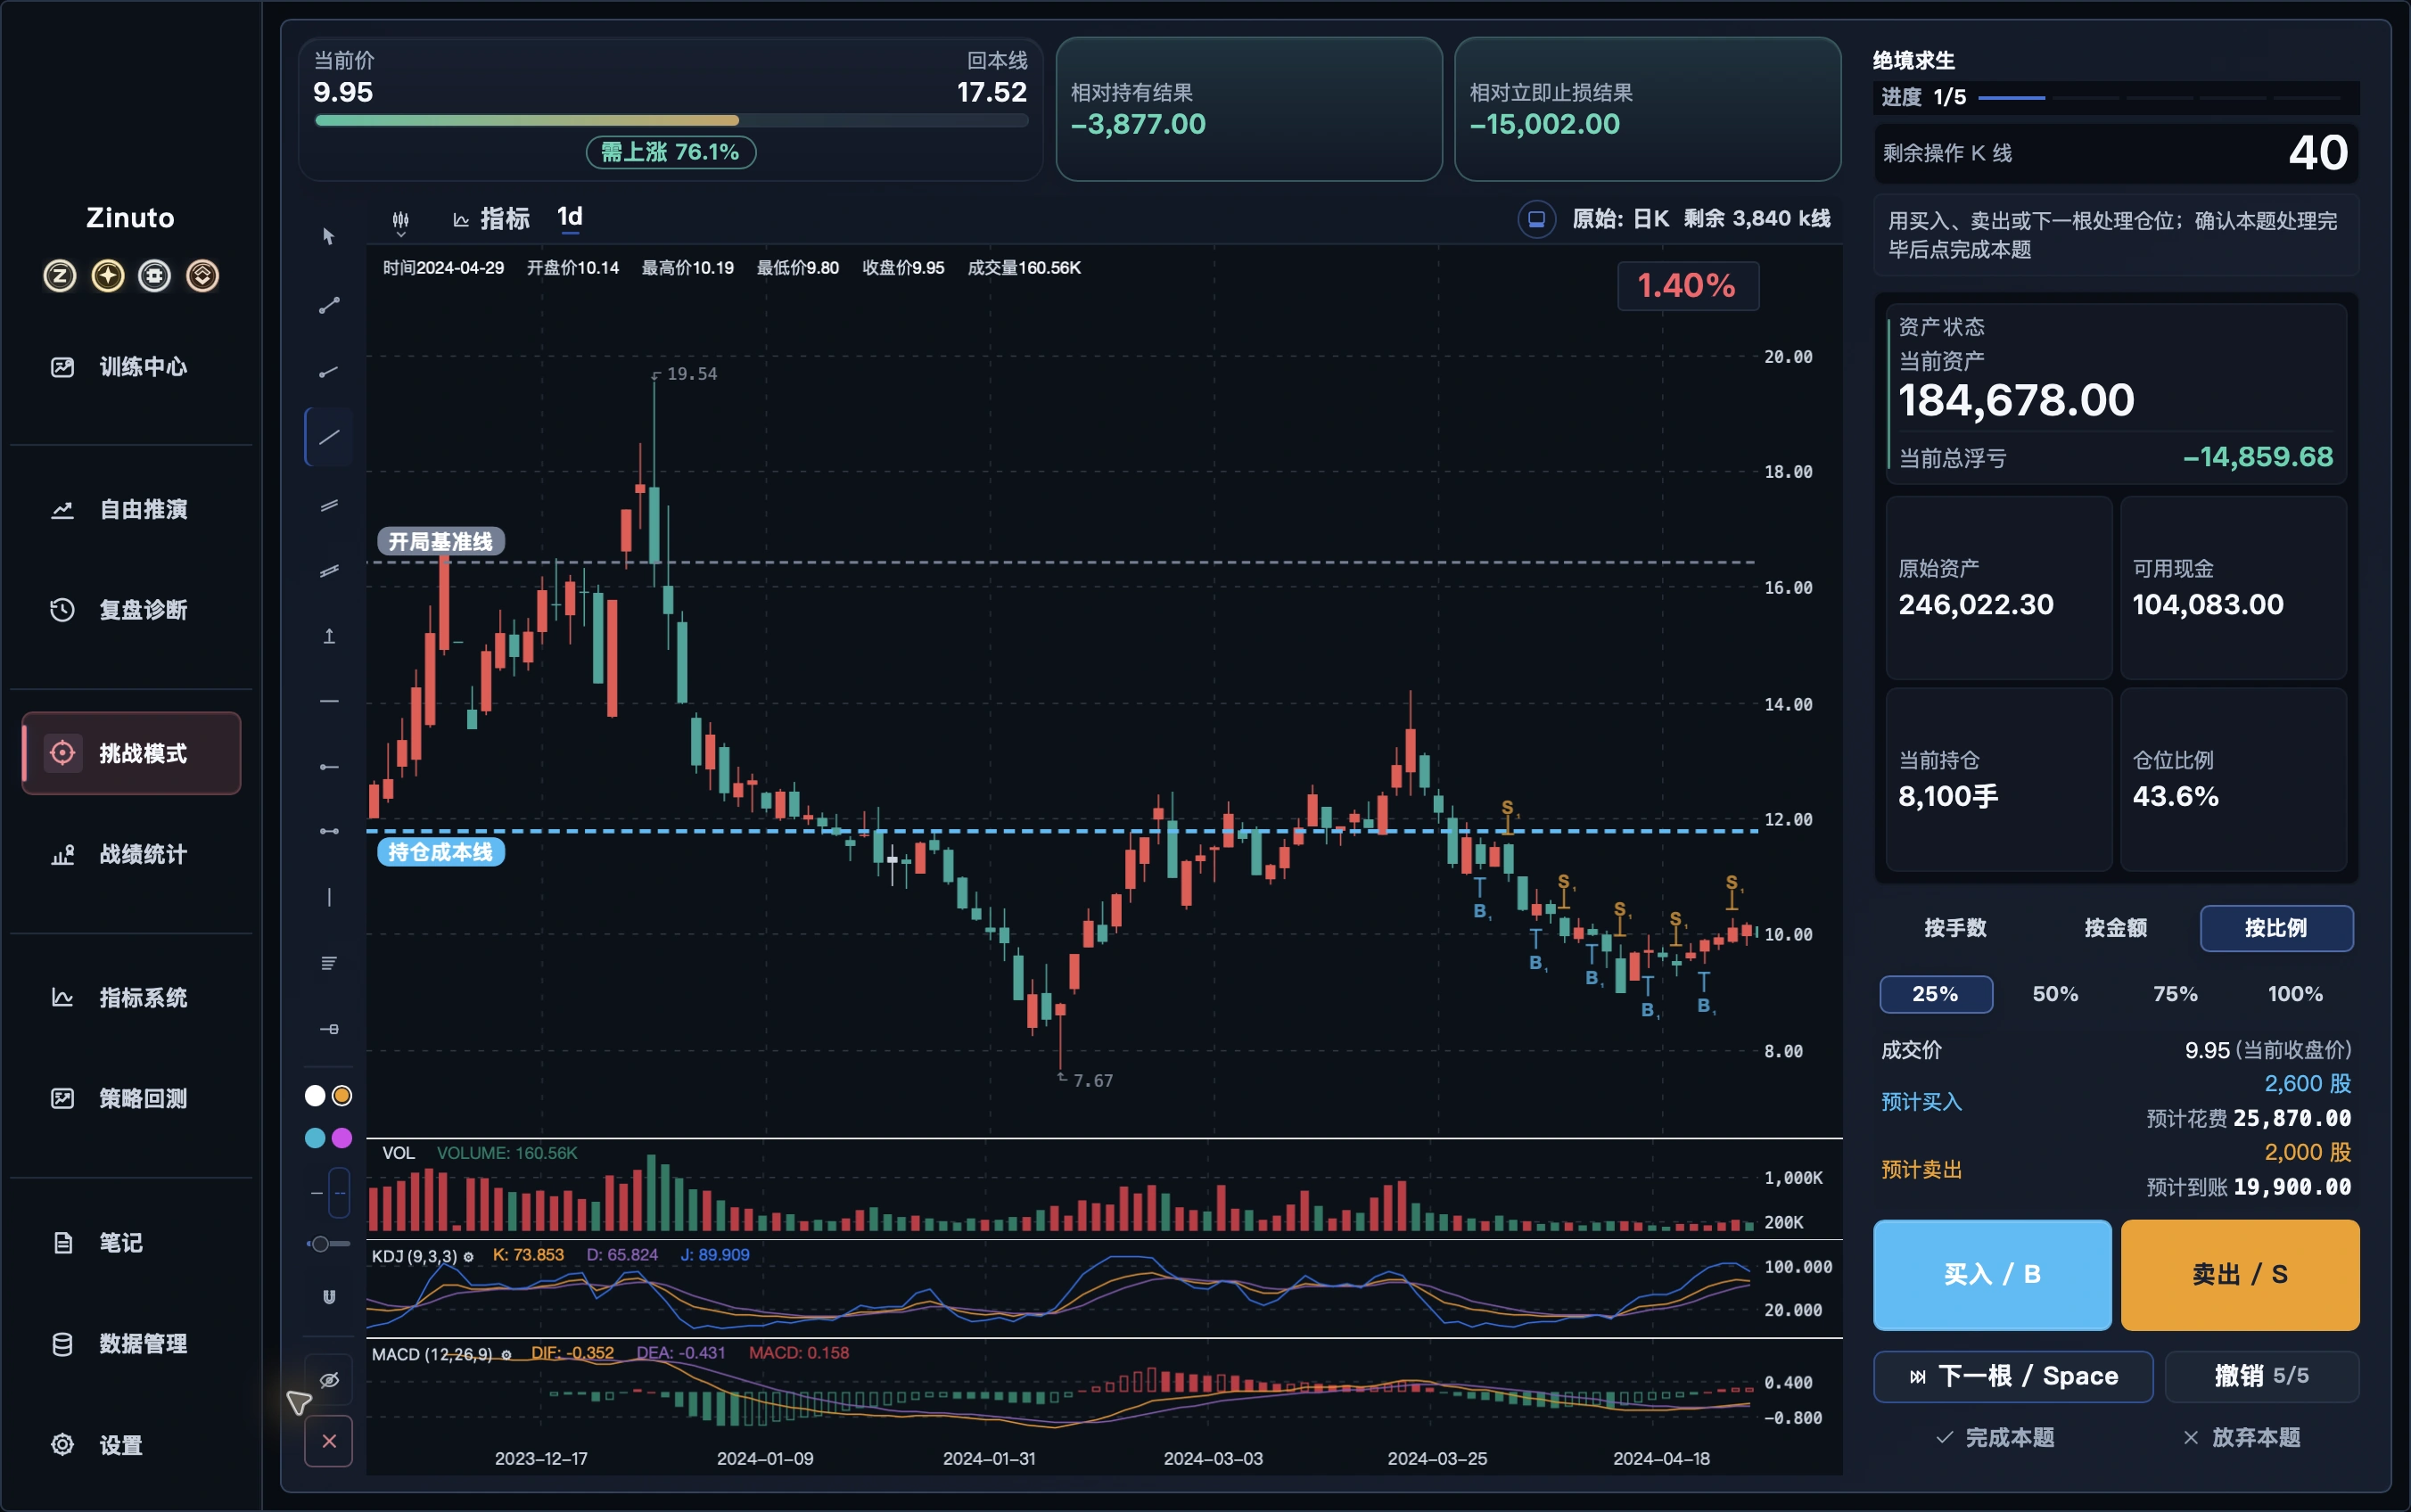Hide chart drawings with the eye icon
The height and width of the screenshot is (1512, 2411).
point(328,1380)
